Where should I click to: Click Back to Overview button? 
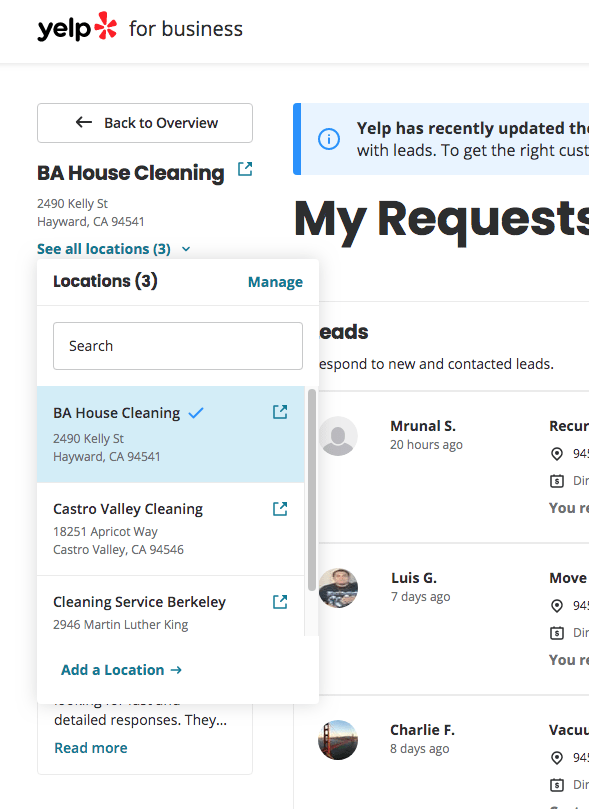145,123
